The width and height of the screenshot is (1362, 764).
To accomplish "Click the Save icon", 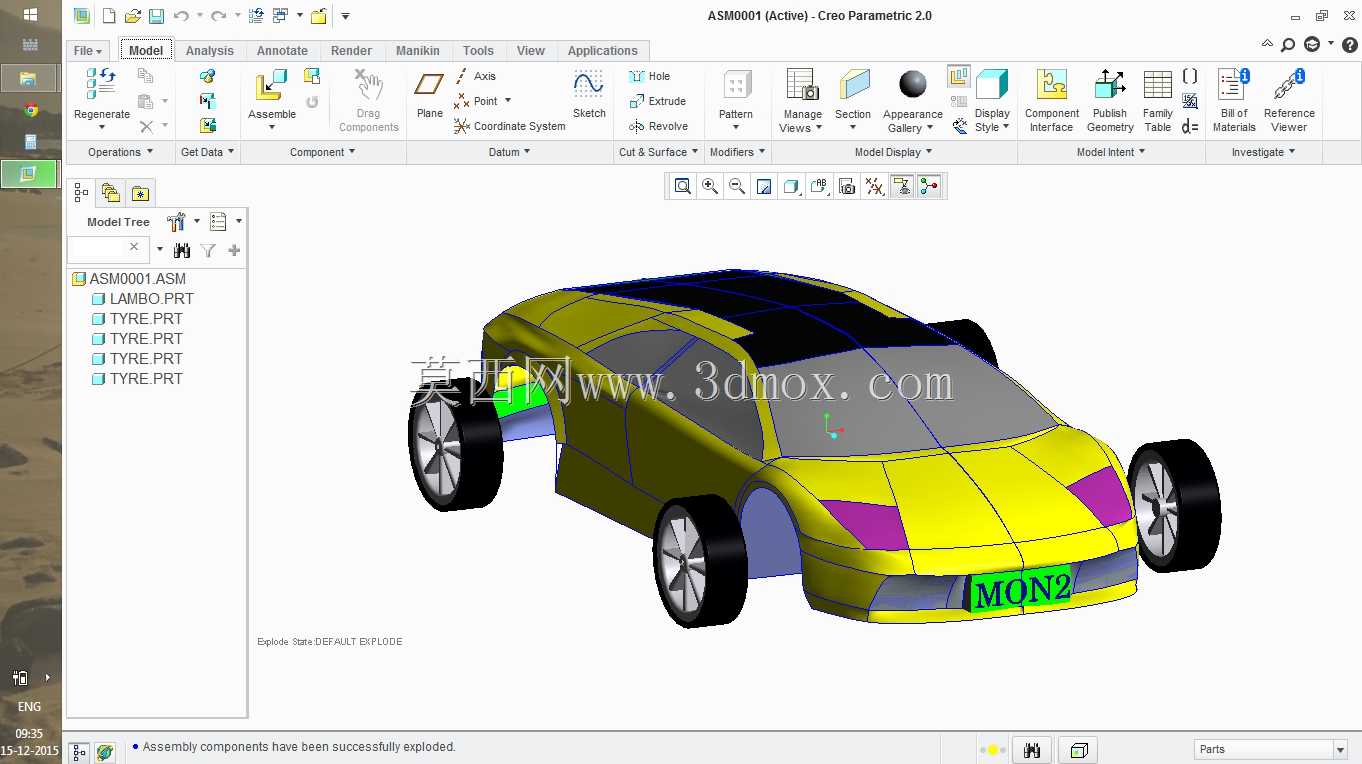I will (x=156, y=16).
